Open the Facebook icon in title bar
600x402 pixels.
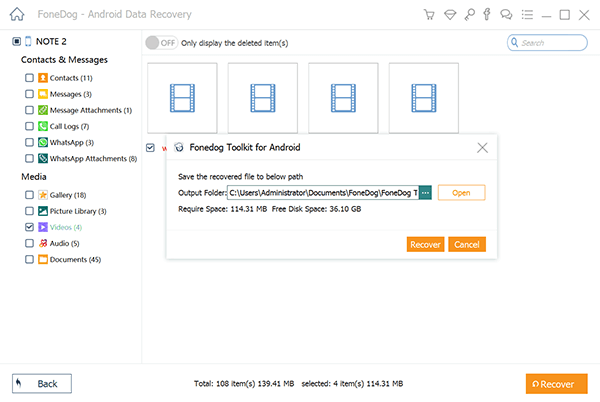coord(487,15)
